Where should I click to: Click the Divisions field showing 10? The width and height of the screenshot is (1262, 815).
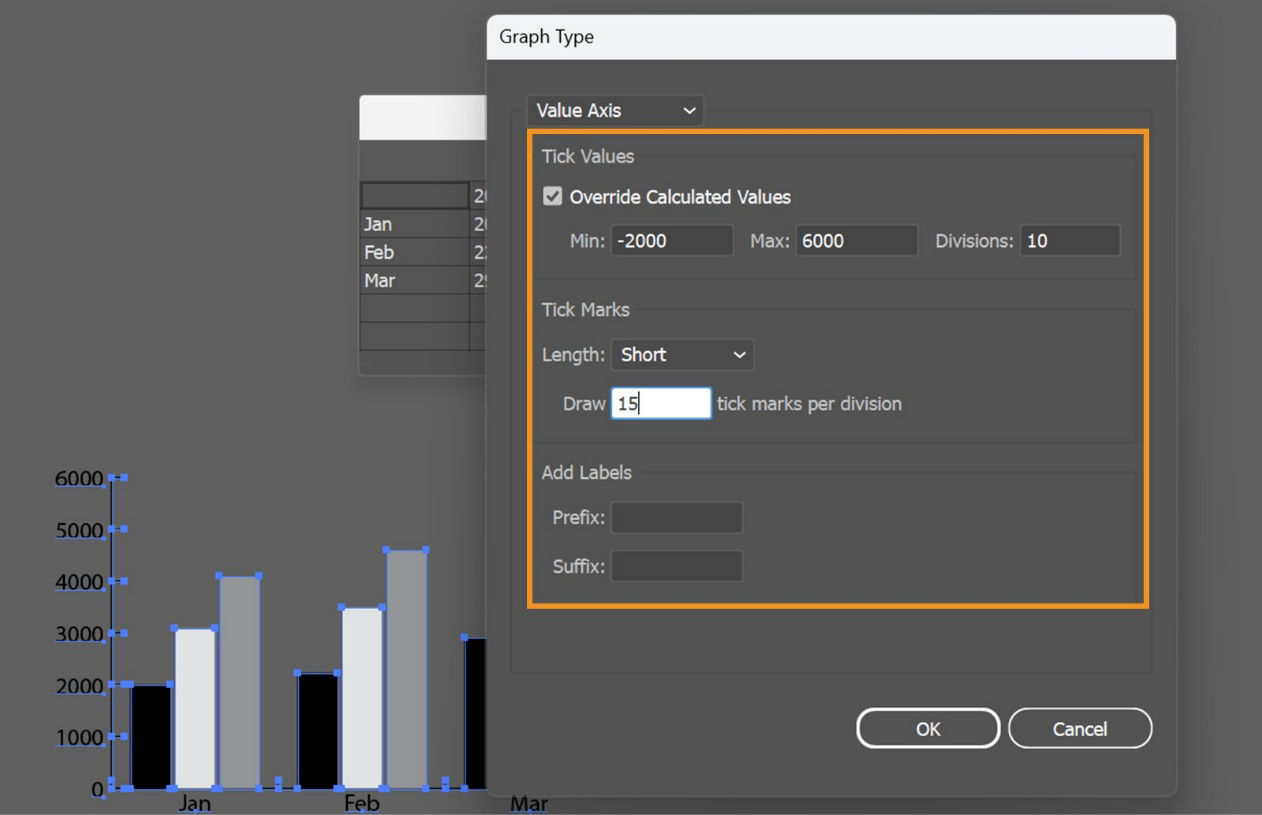tap(1069, 240)
